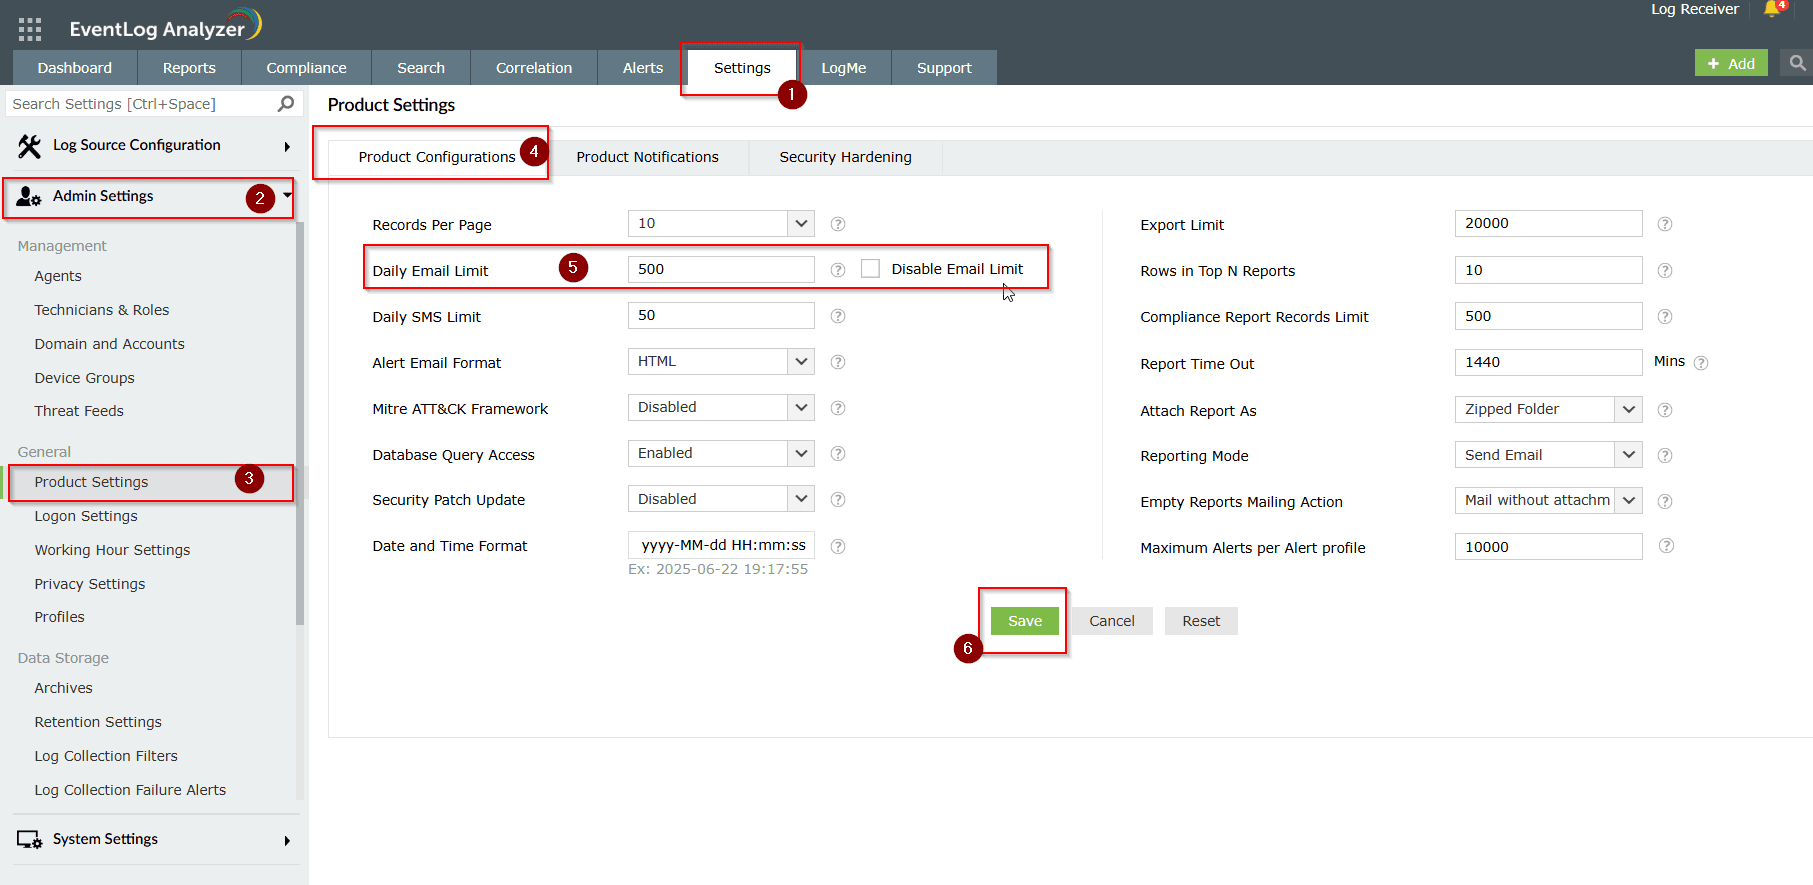Switch to the Security Hardening tab
Screen dimensions: 1813x885
click(x=845, y=157)
